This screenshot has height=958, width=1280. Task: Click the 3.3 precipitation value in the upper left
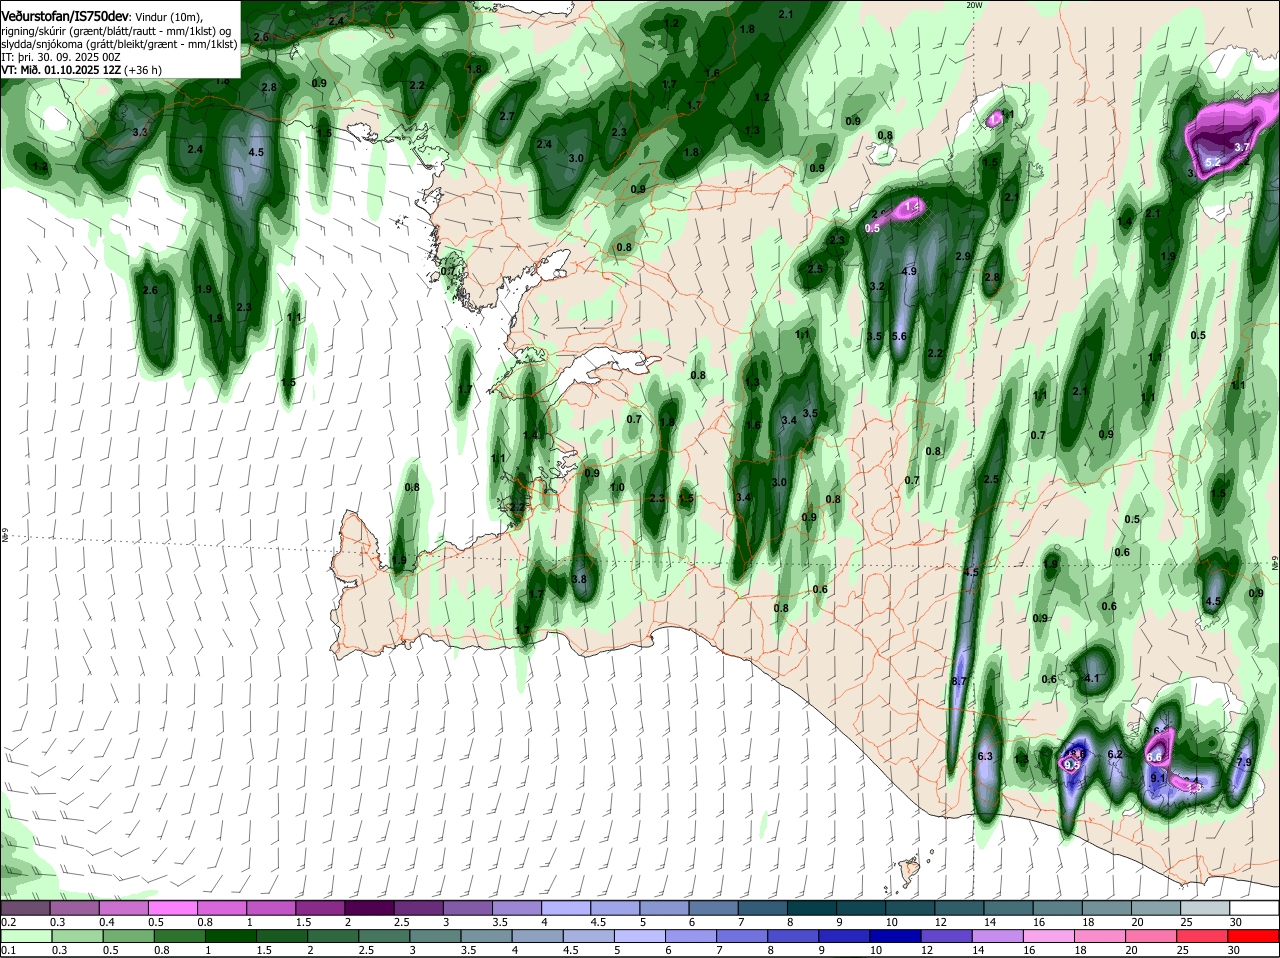(x=140, y=132)
